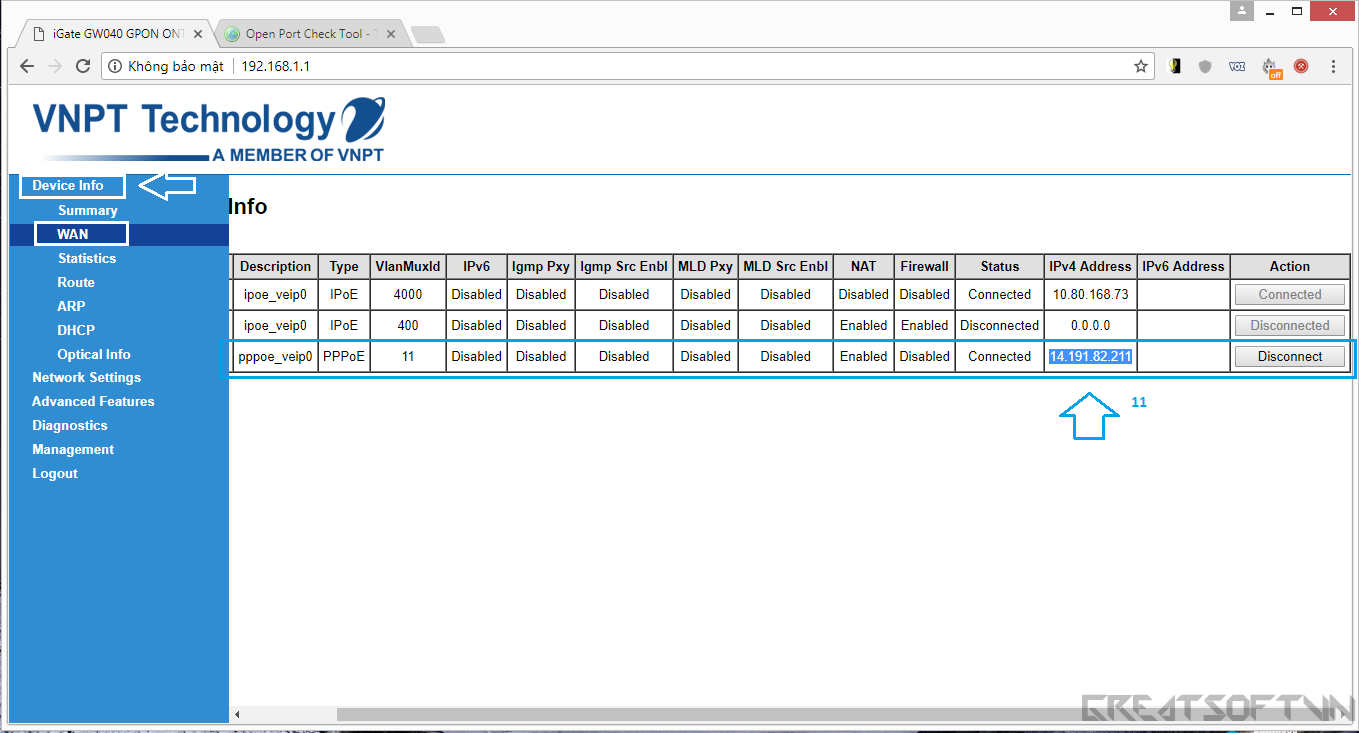
Task: Click the PPPoE type cell
Action: pyautogui.click(x=344, y=356)
